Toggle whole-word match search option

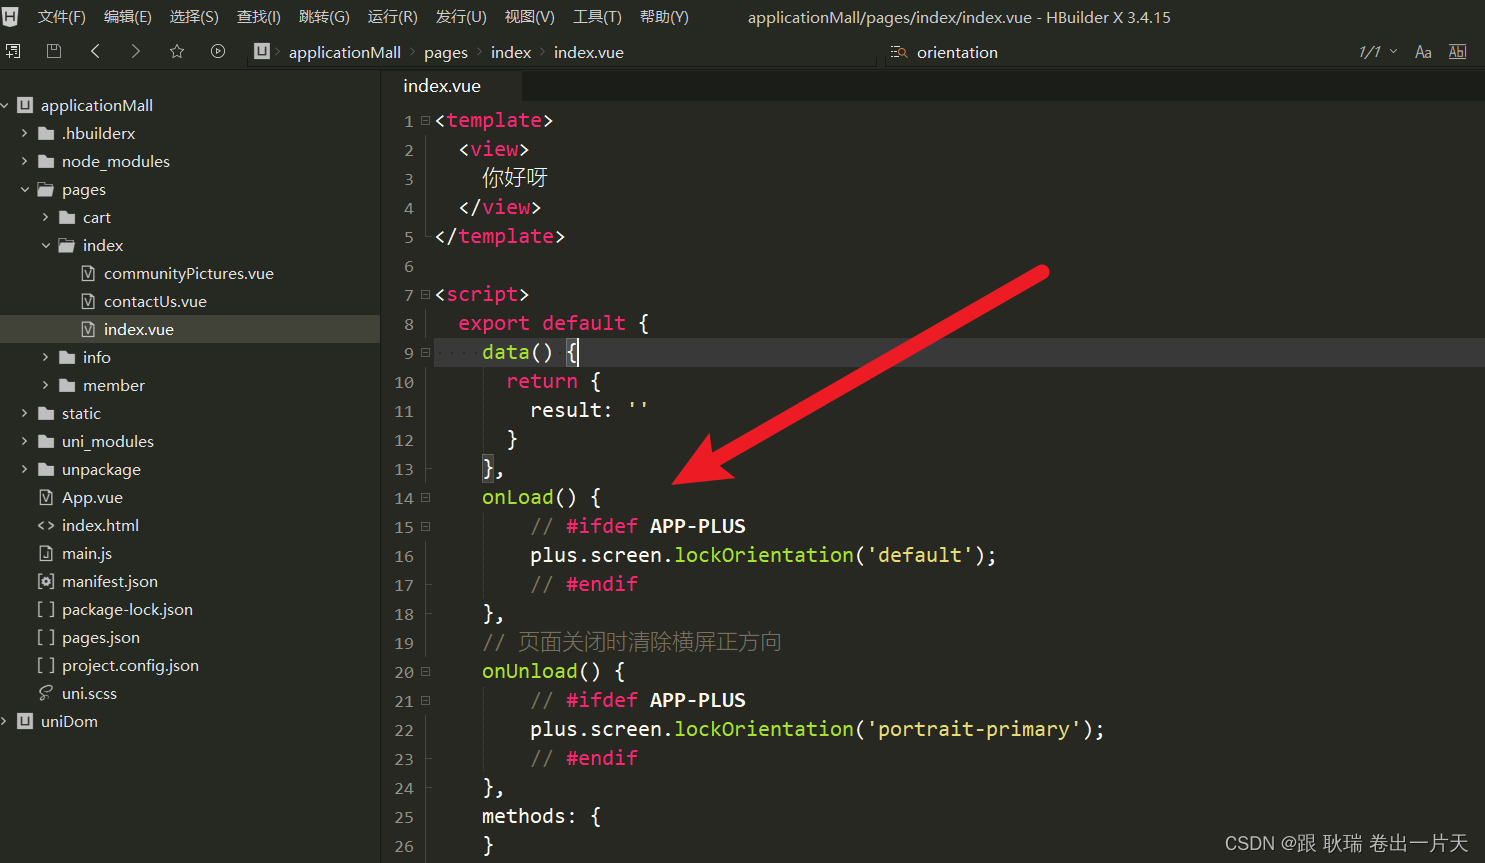(1458, 52)
